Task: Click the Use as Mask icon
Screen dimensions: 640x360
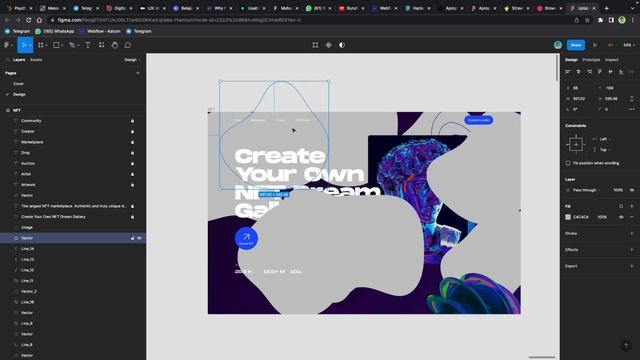Action: click(x=342, y=45)
